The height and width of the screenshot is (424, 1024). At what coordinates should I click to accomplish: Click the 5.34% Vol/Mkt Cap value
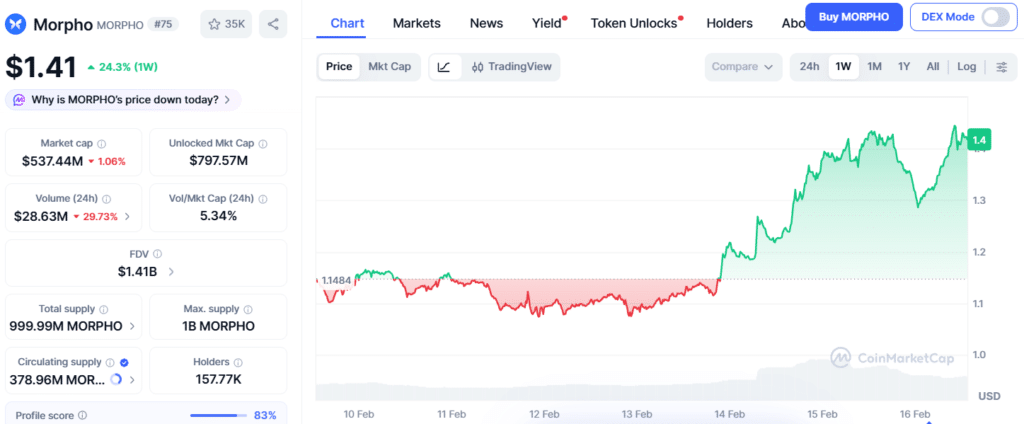tap(218, 216)
